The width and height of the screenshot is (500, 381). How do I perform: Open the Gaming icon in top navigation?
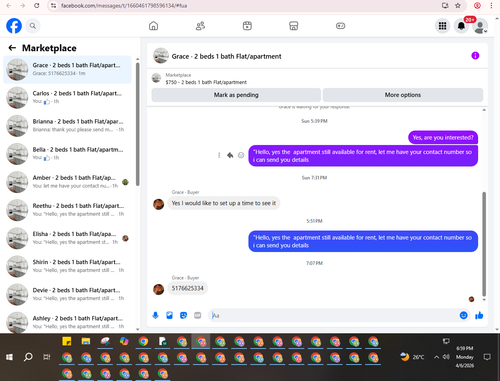pyautogui.click(x=340, y=26)
